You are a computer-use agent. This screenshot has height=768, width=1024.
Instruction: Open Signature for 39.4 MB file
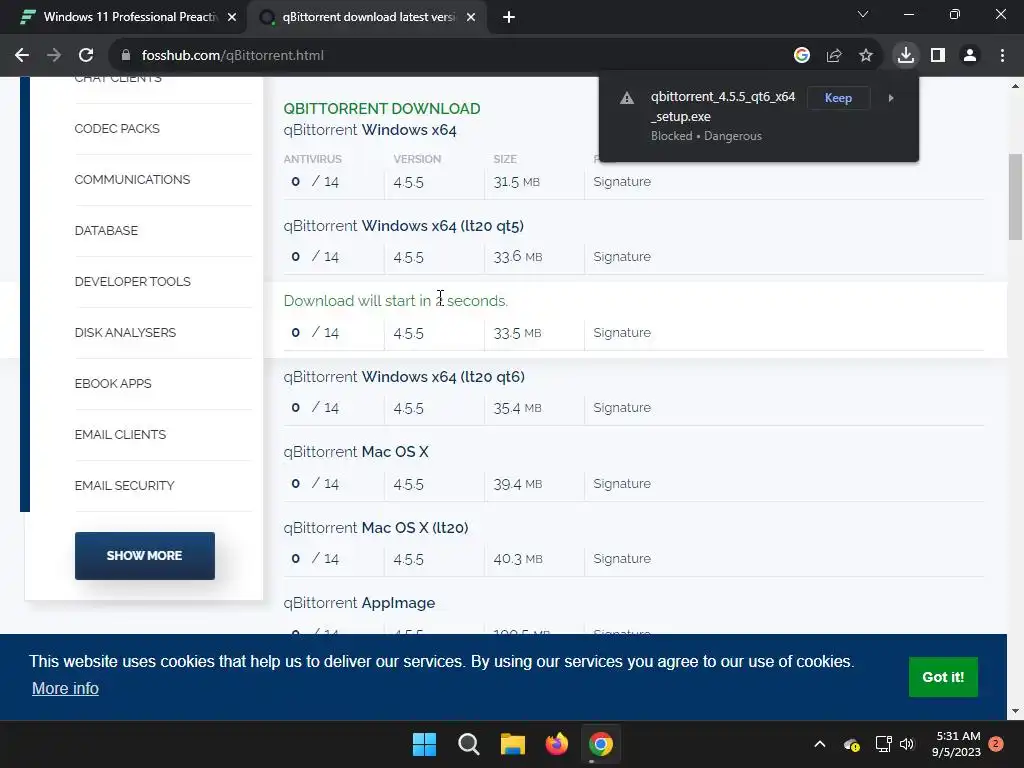tap(622, 483)
